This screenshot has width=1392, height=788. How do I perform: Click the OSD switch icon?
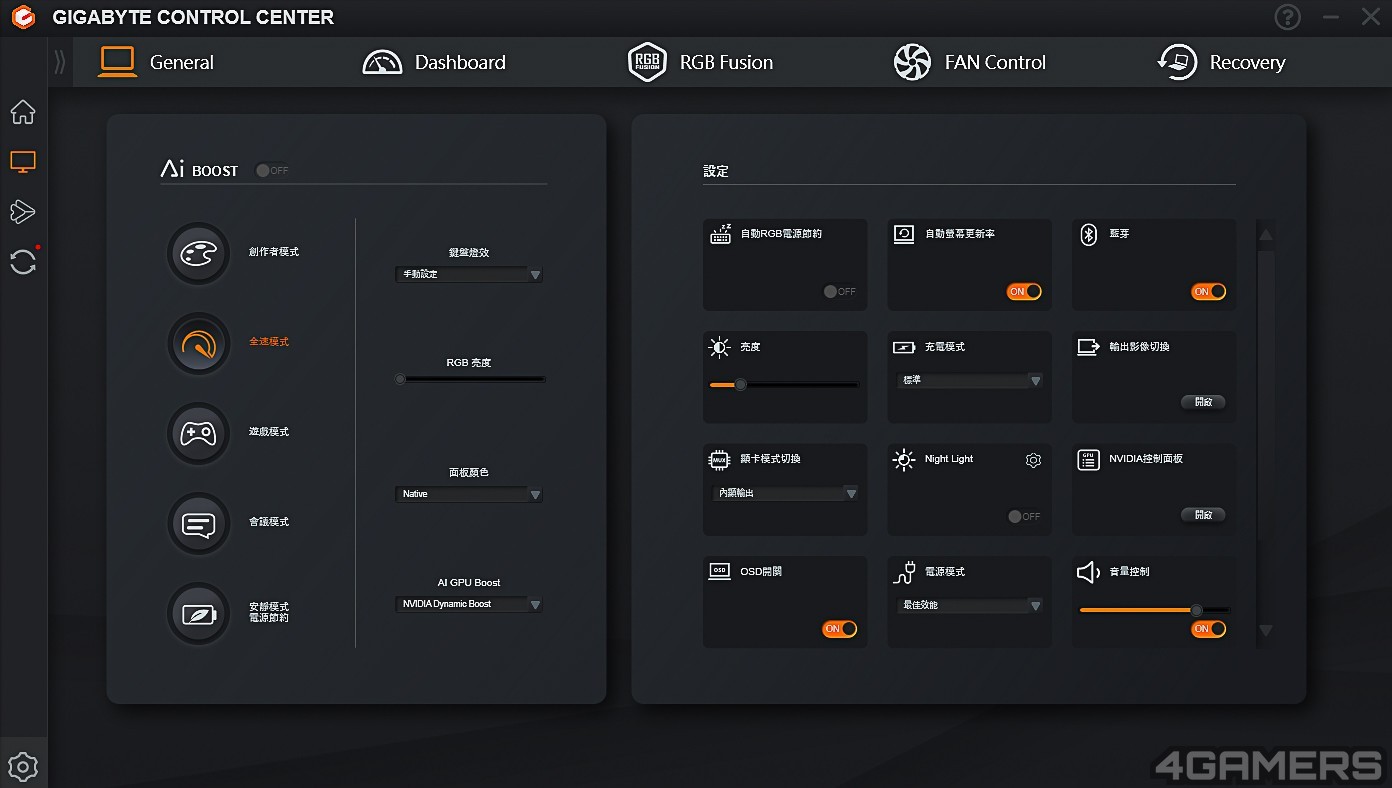click(x=720, y=572)
